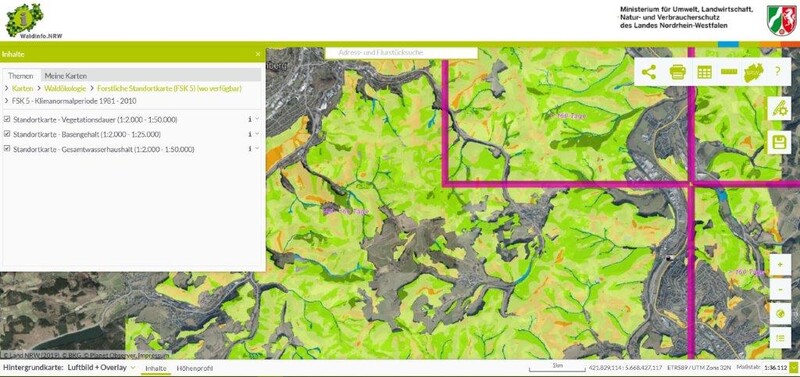Switch to Meine Karten tab
The height and width of the screenshot is (377, 800).
click(65, 76)
